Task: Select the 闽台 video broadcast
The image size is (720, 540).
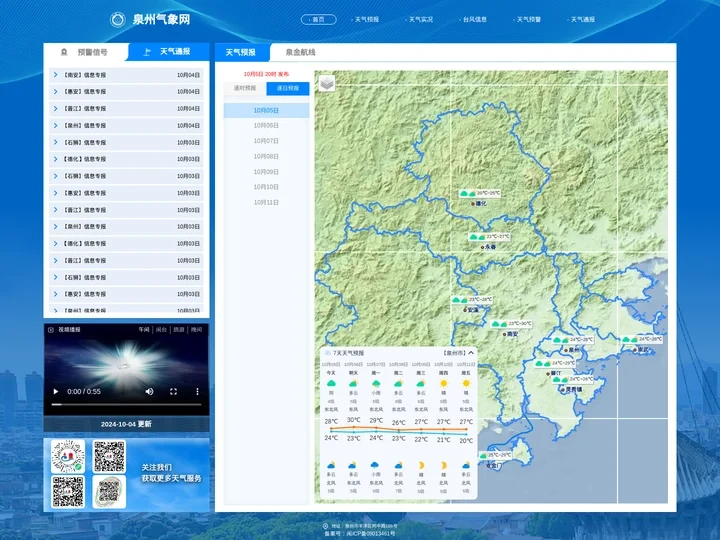Action: (161, 330)
